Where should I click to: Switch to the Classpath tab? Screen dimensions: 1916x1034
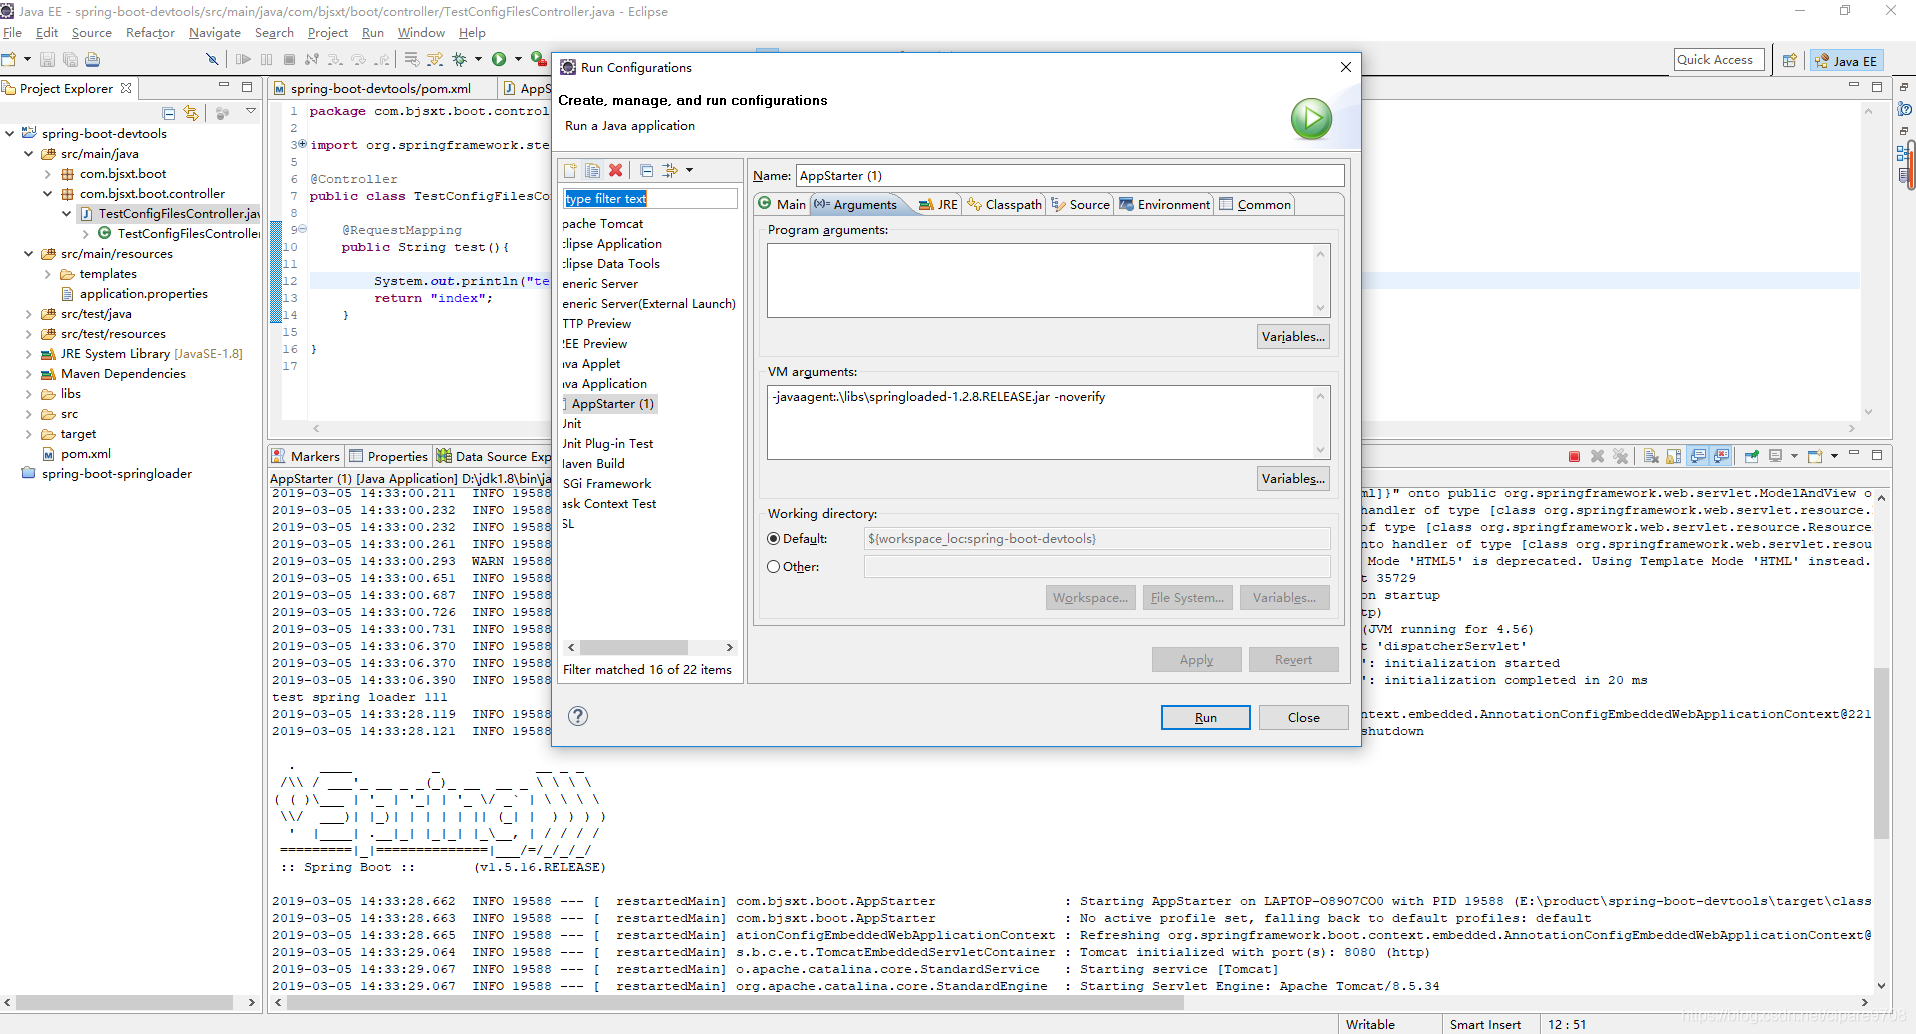coord(1004,204)
